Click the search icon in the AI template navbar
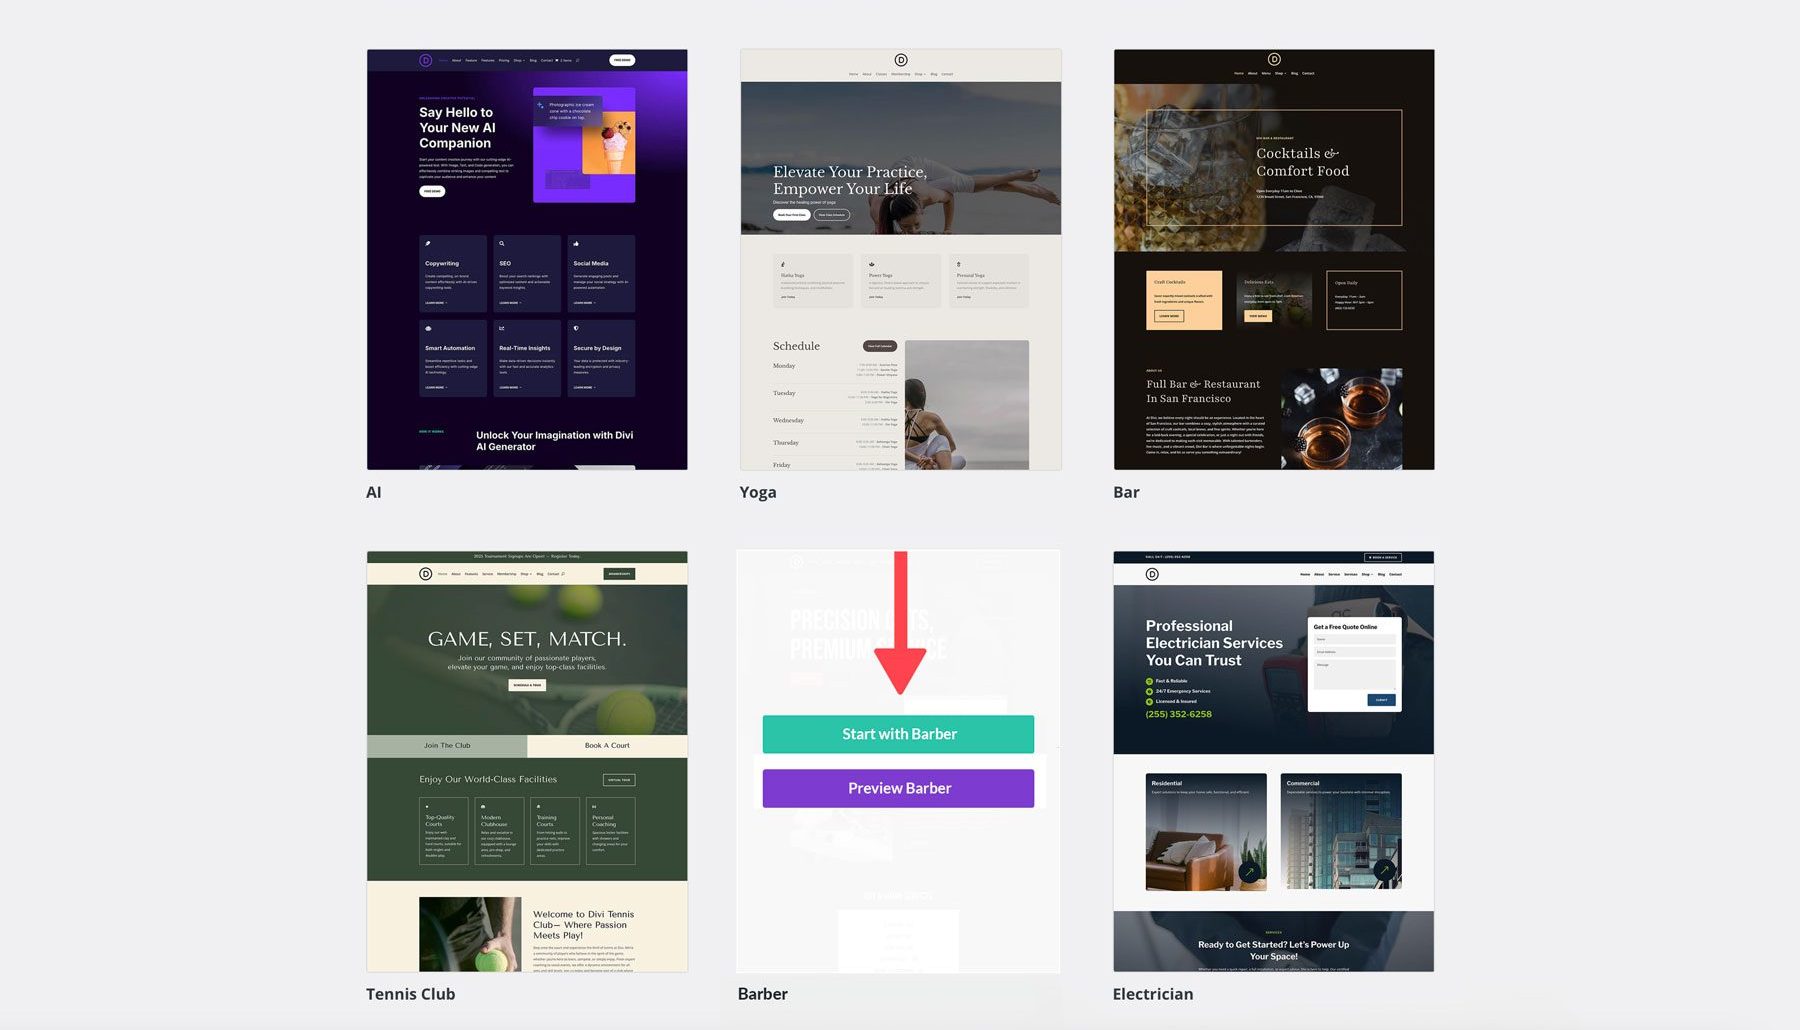 click(x=578, y=60)
